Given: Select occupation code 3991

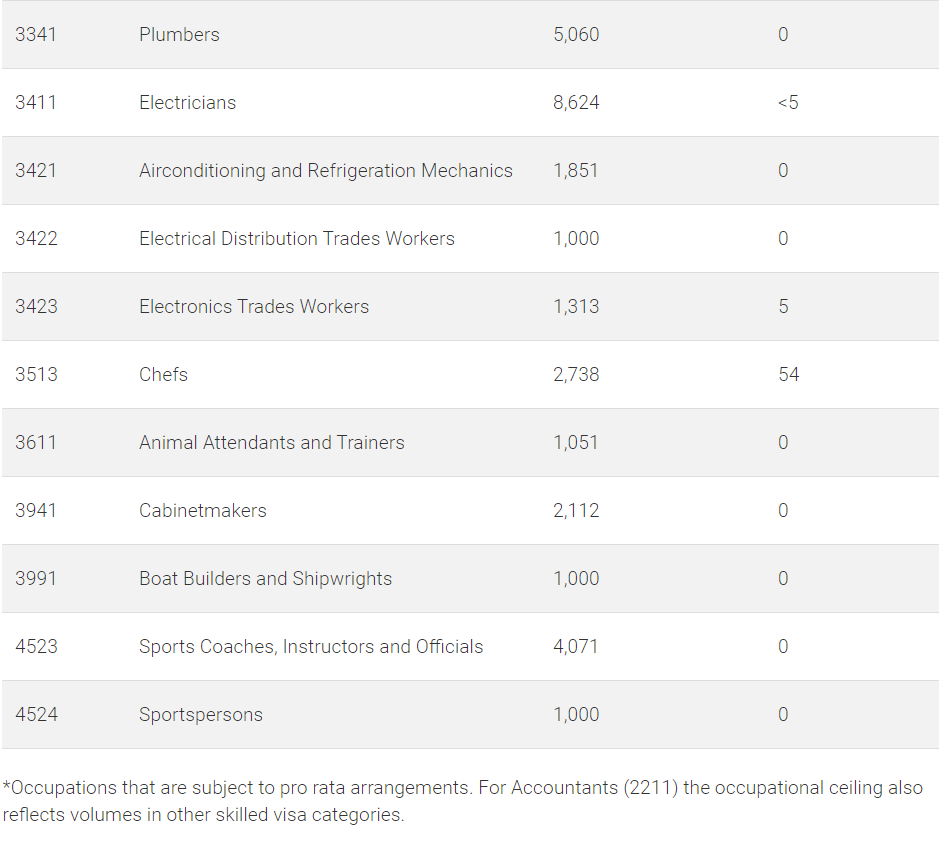Looking at the screenshot, I should pyautogui.click(x=36, y=579).
